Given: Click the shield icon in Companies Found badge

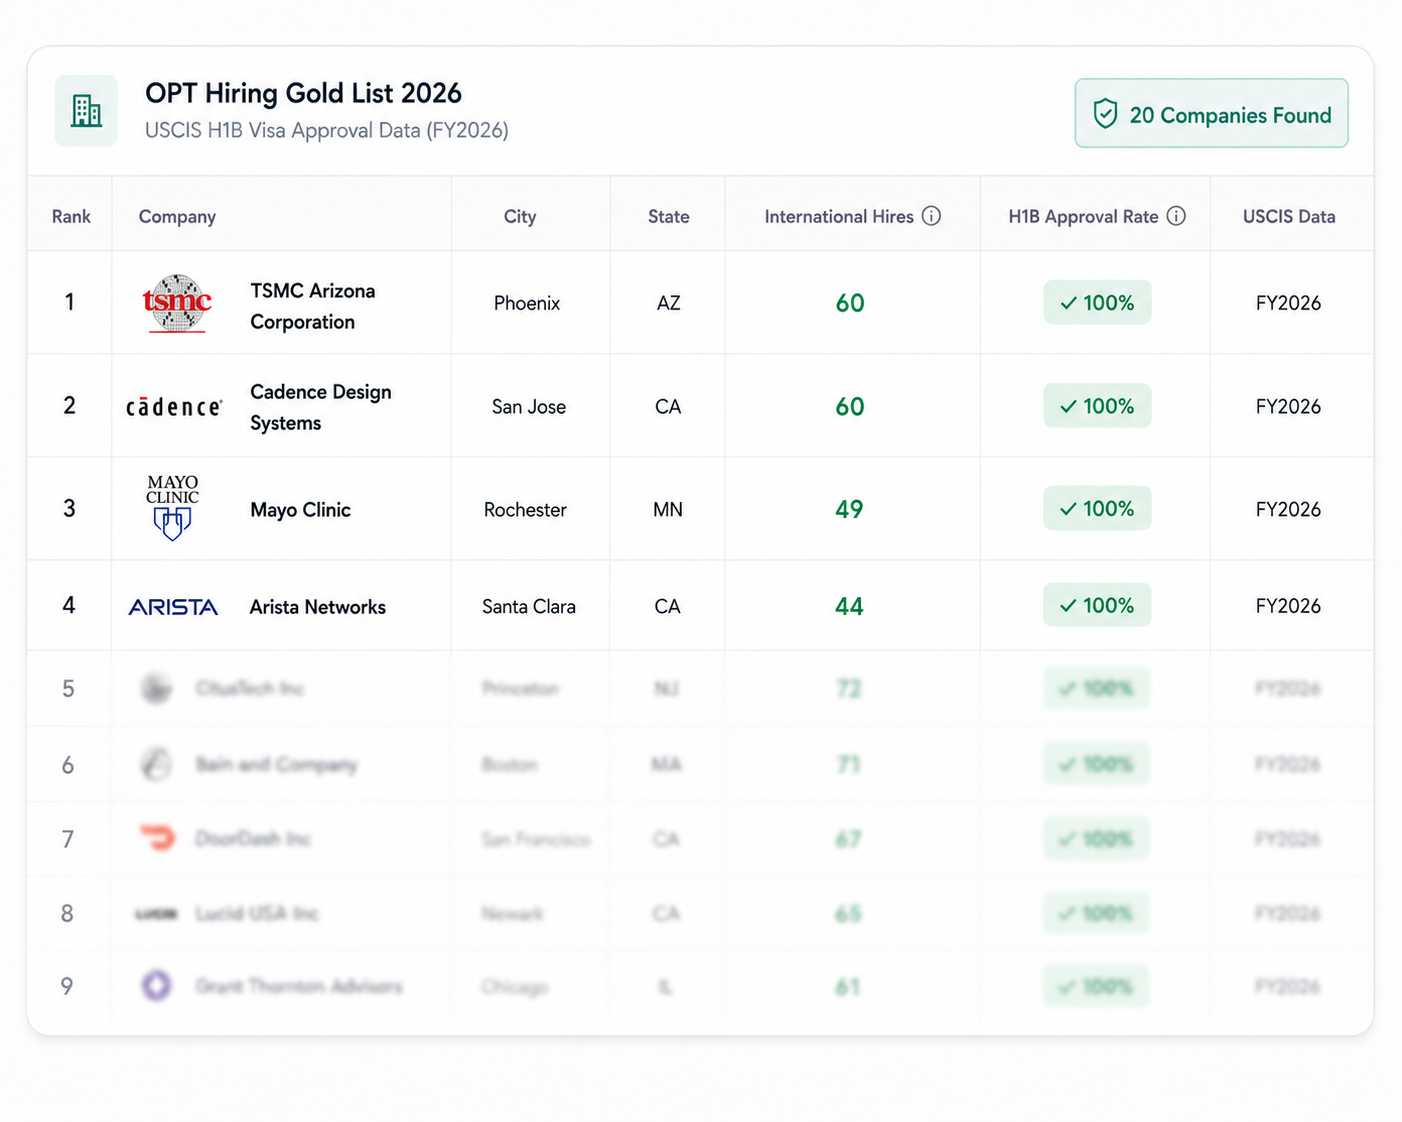Looking at the screenshot, I should [1105, 114].
